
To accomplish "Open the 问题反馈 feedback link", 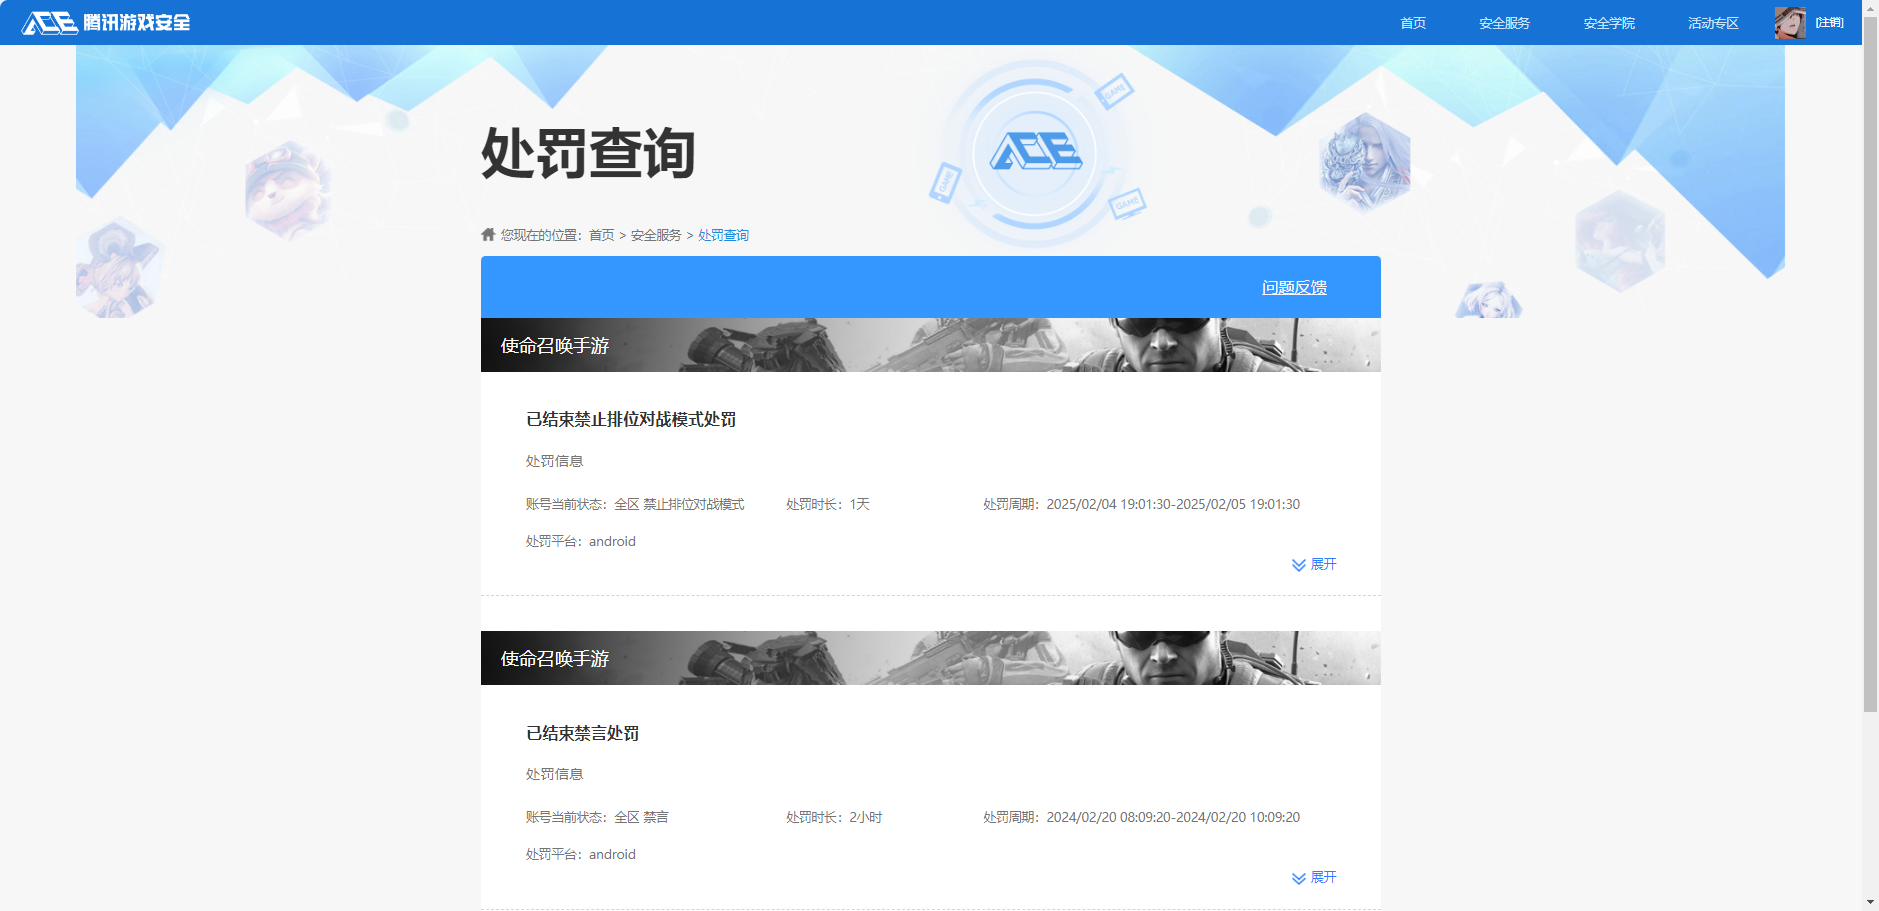I will 1294,287.
